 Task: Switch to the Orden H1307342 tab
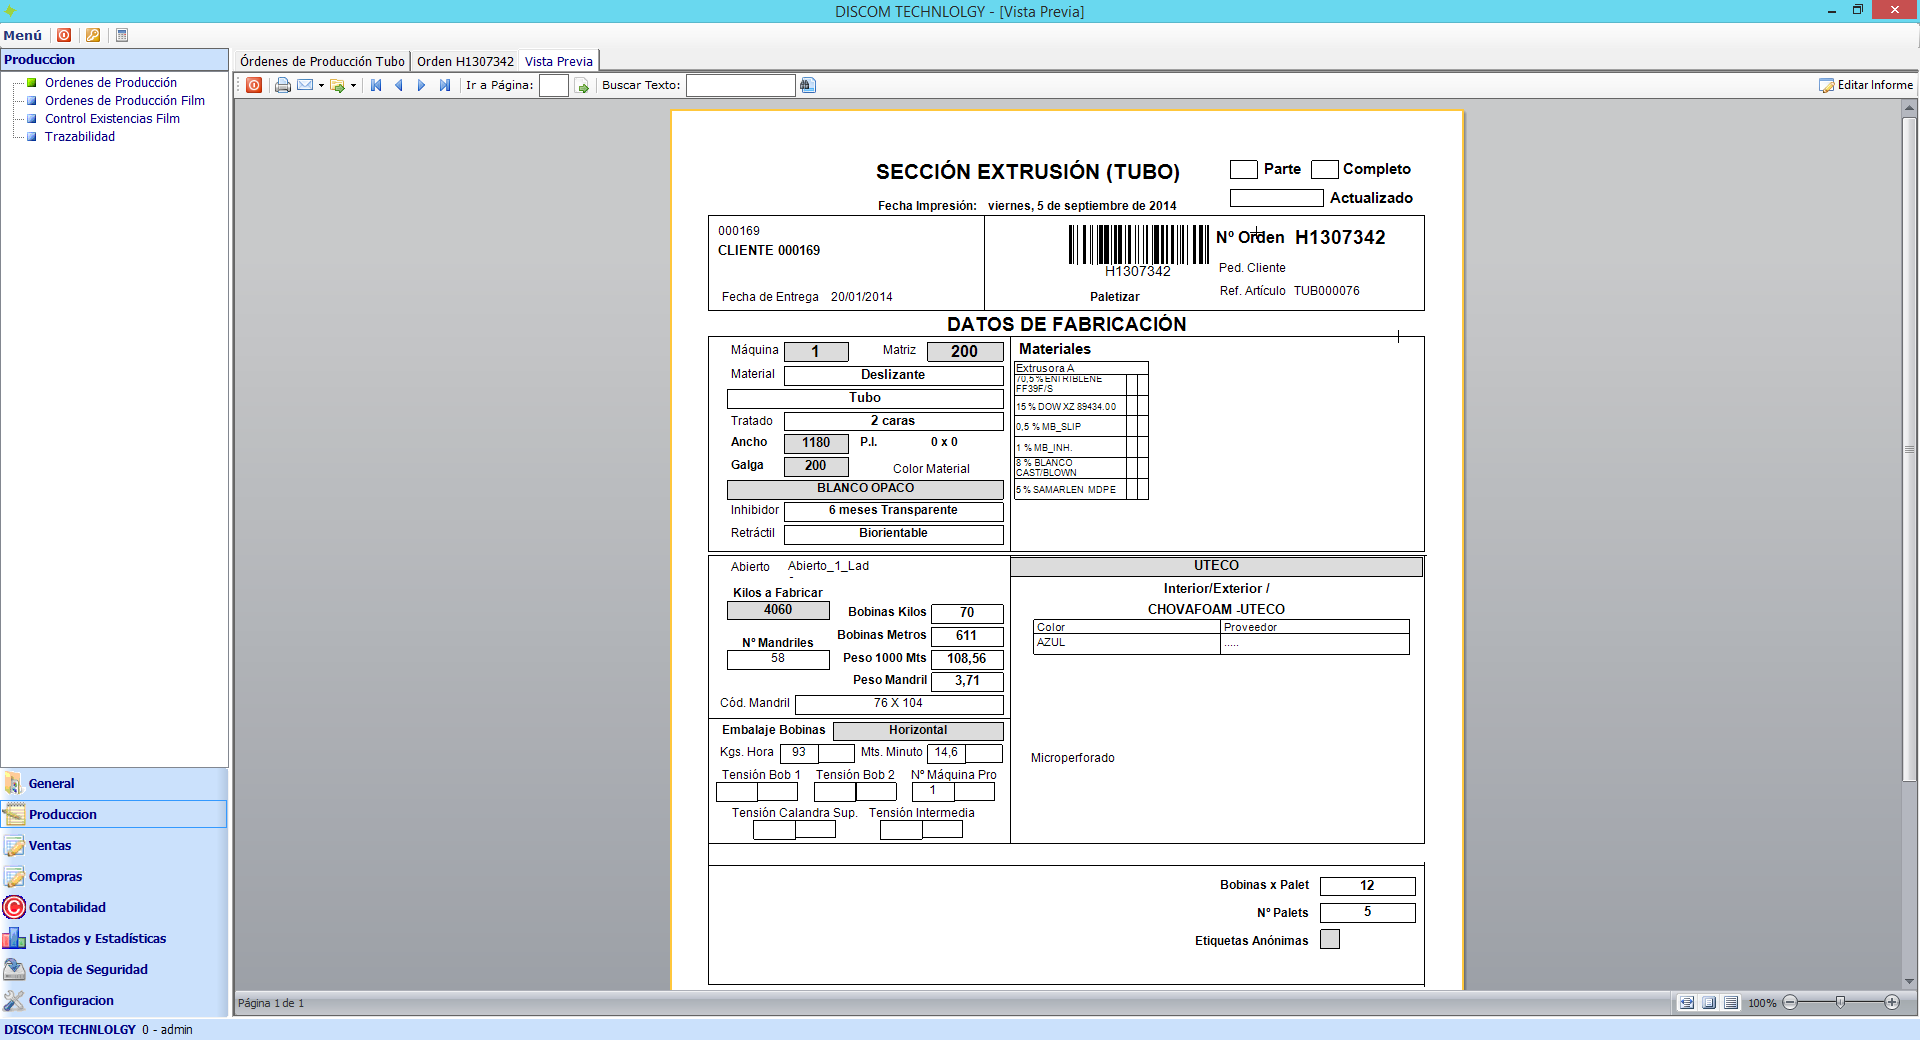[465, 62]
